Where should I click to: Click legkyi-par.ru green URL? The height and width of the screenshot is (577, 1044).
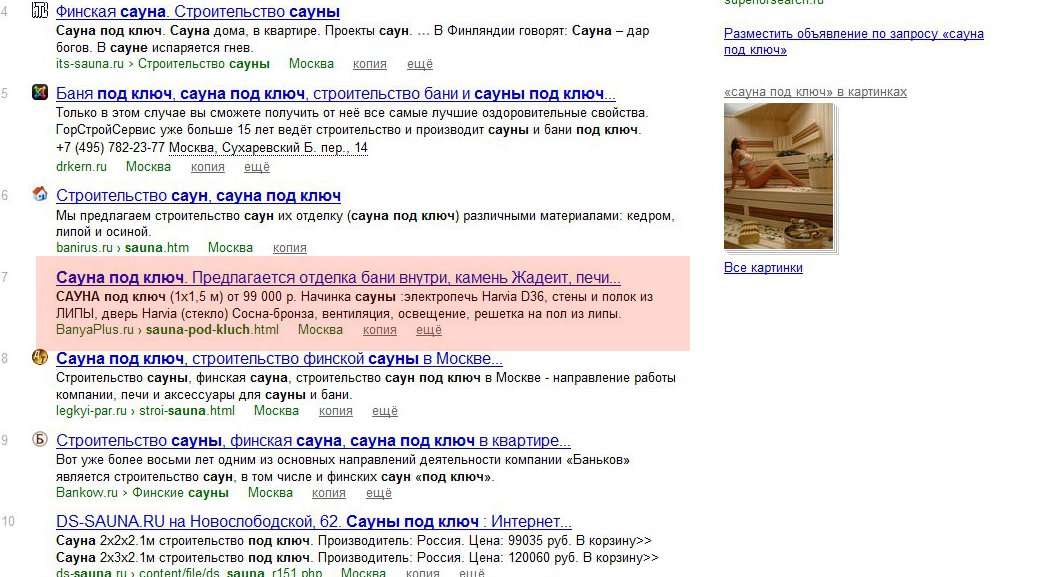(91, 411)
